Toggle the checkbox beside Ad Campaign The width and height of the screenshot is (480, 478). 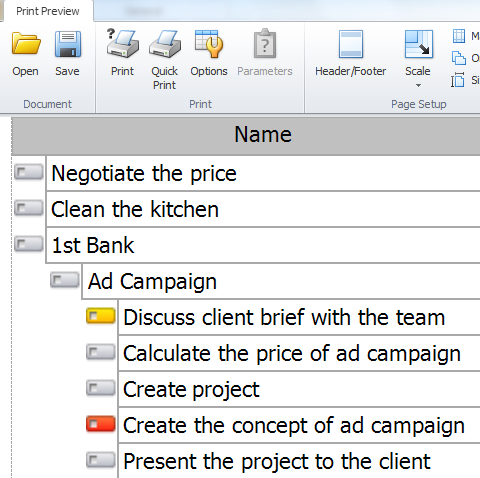[x=65, y=280]
